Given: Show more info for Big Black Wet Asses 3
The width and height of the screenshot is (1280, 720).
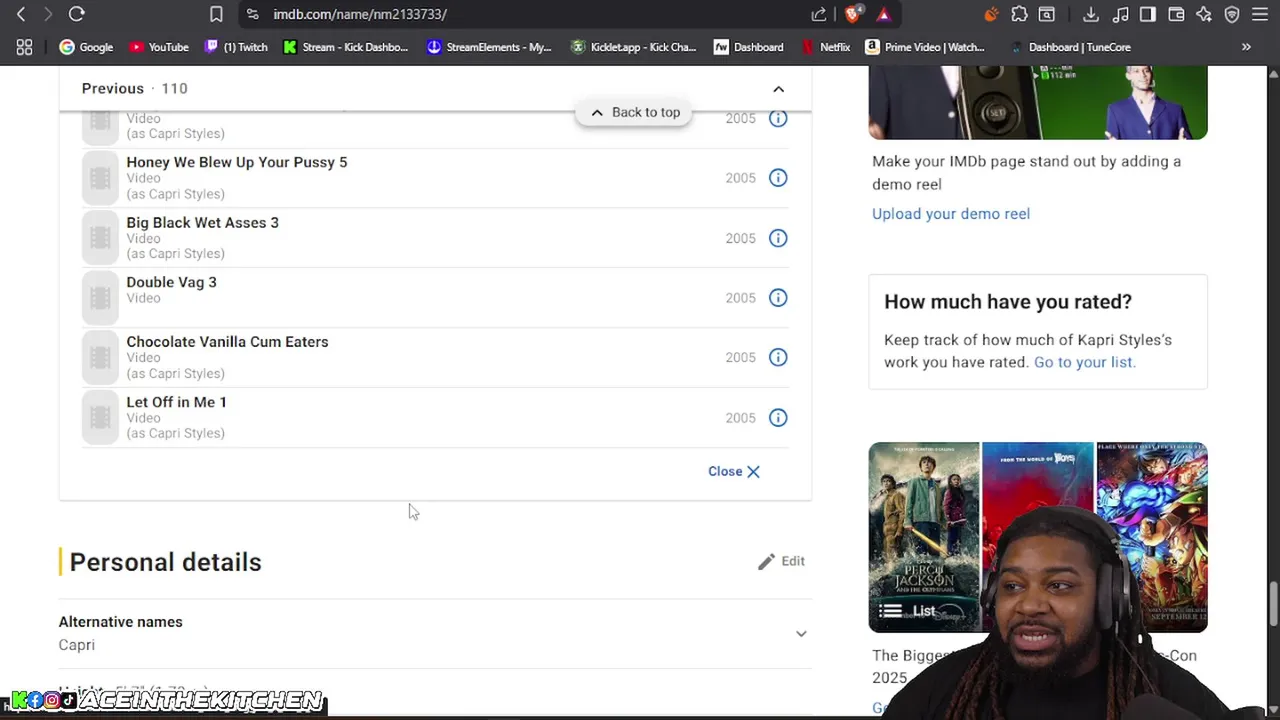Looking at the screenshot, I should pyautogui.click(x=778, y=238).
